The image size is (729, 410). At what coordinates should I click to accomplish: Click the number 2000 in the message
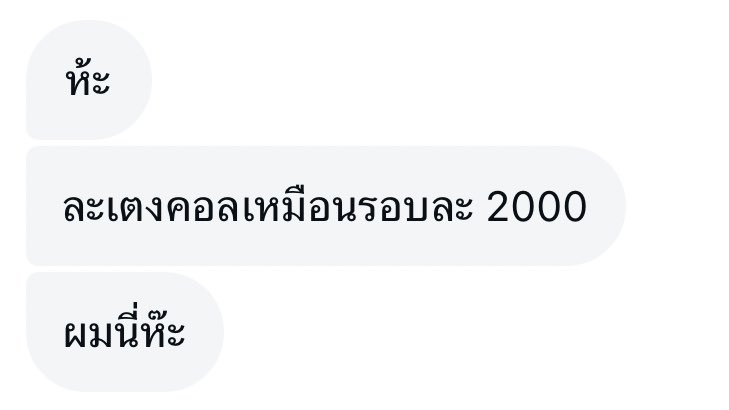pos(537,207)
